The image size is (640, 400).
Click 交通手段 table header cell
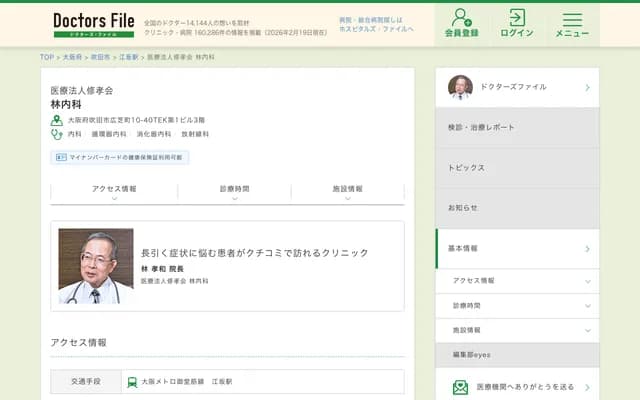(86, 382)
